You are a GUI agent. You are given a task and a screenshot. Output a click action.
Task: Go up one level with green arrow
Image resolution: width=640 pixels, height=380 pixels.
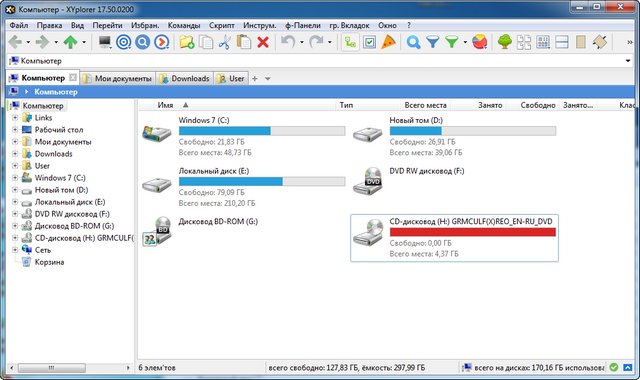(71, 42)
